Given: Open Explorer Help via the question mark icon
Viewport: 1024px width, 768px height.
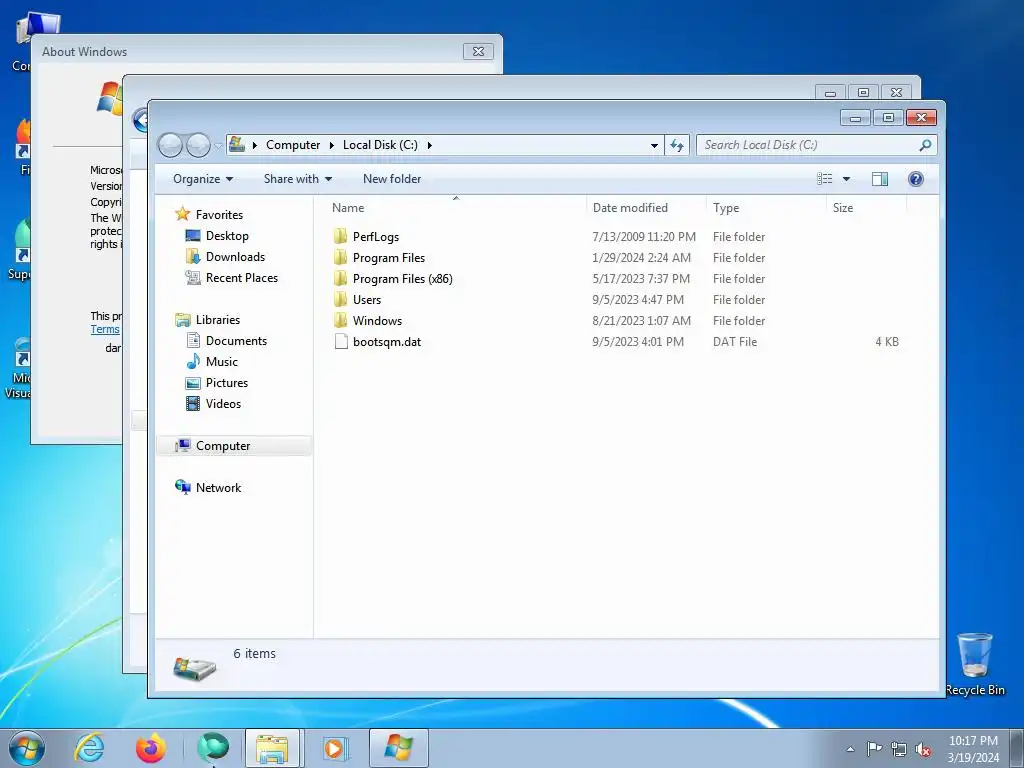Looking at the screenshot, I should pos(916,179).
